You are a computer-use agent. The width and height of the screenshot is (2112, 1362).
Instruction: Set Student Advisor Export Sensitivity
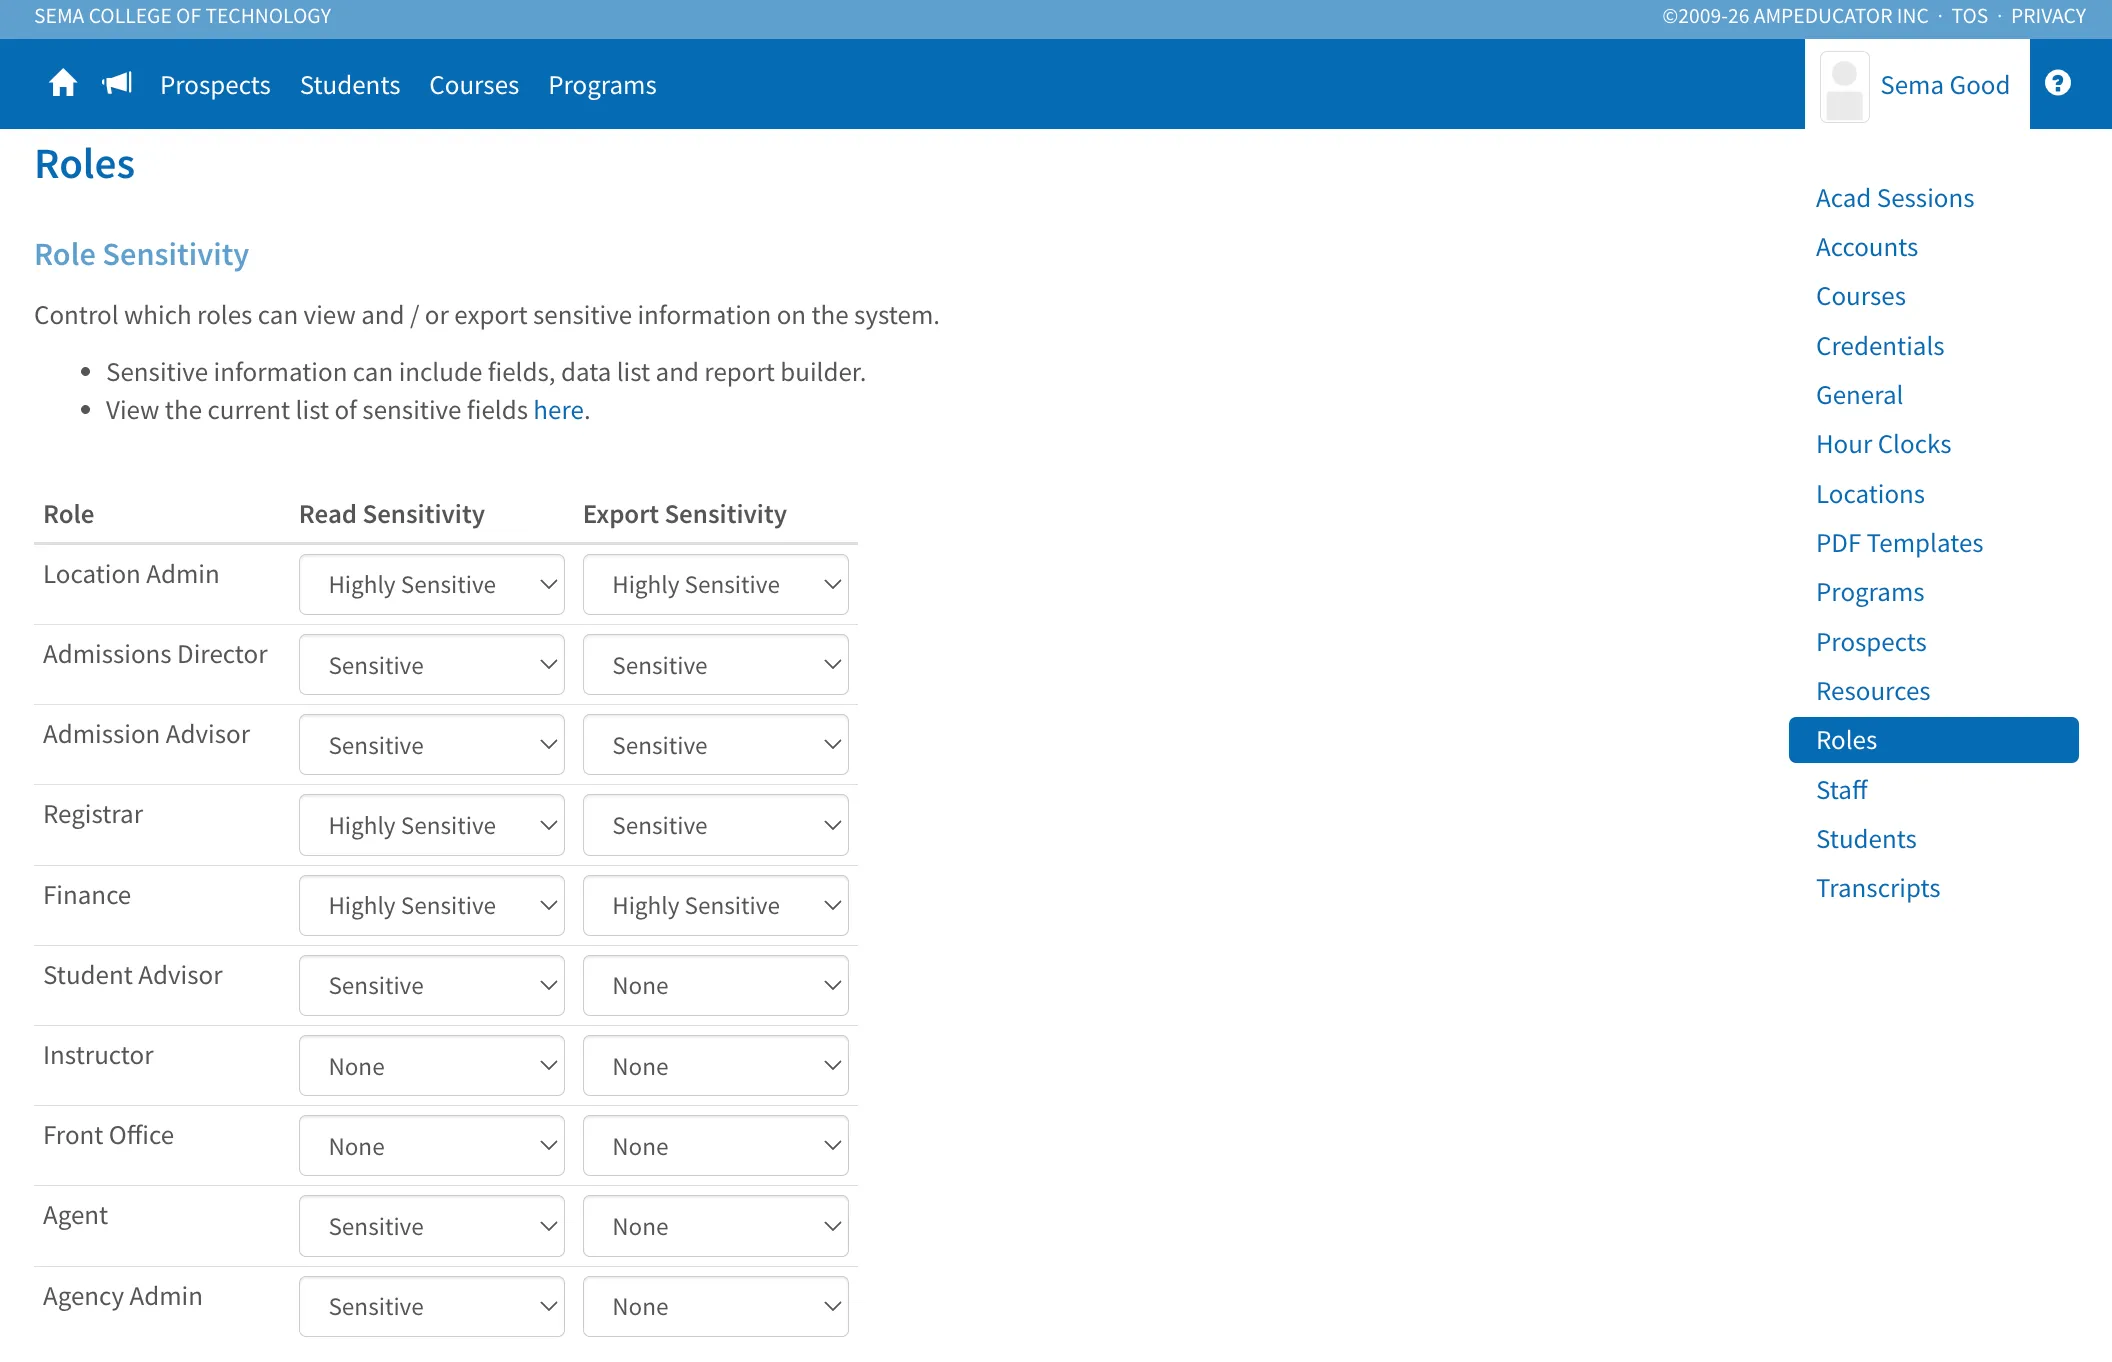click(x=715, y=986)
